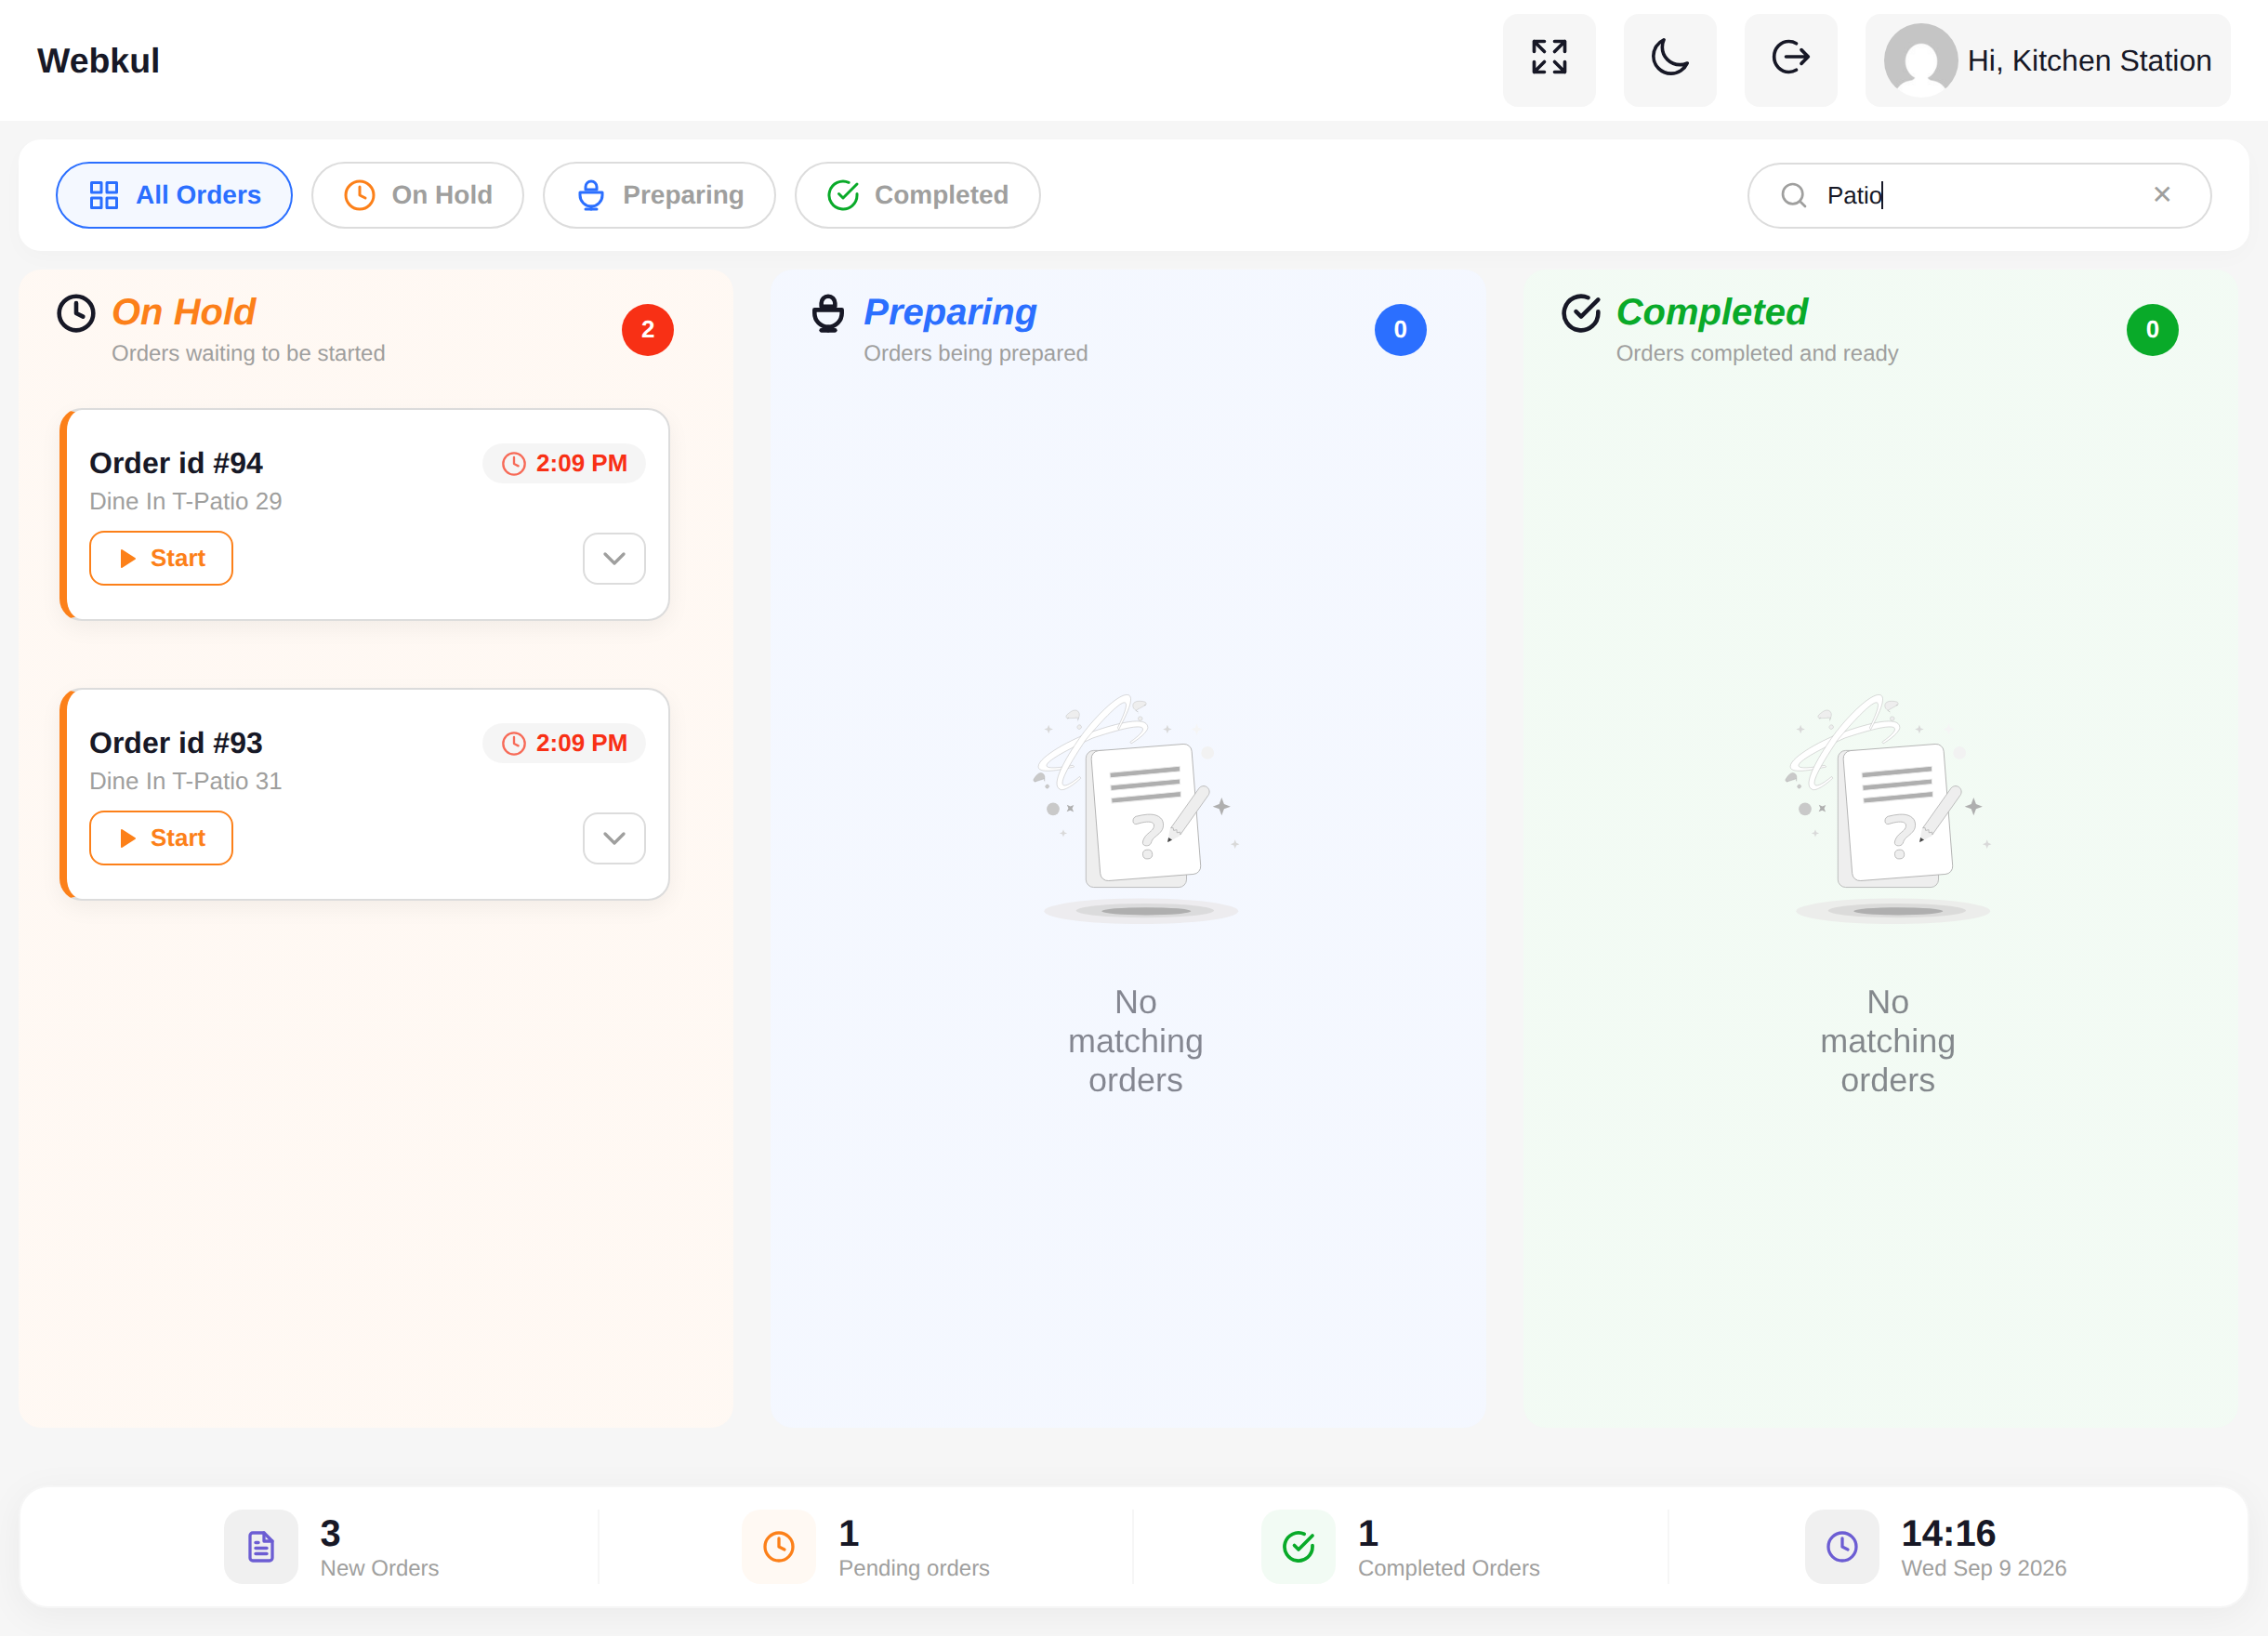Click the purple clock icon beside 14:16
Viewport: 2268px width, 1636px height.
point(1842,1546)
